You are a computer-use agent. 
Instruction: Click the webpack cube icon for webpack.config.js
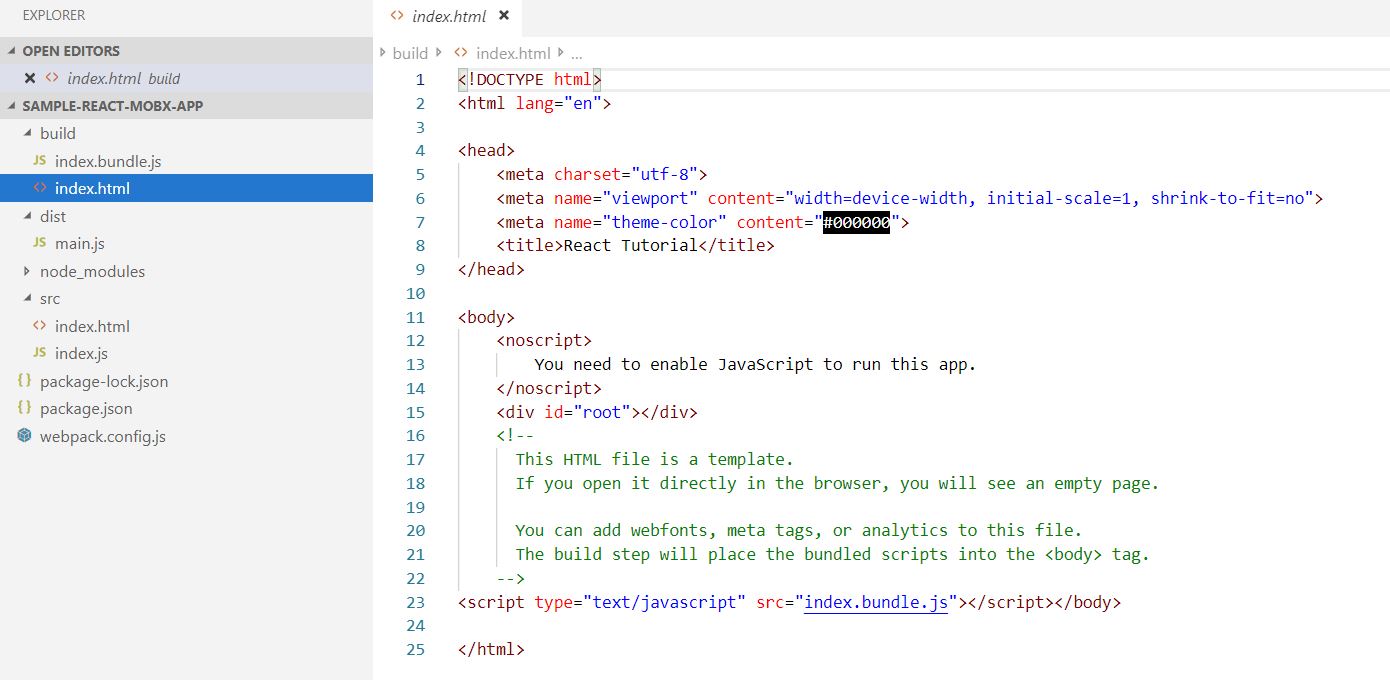pyautogui.click(x=24, y=436)
